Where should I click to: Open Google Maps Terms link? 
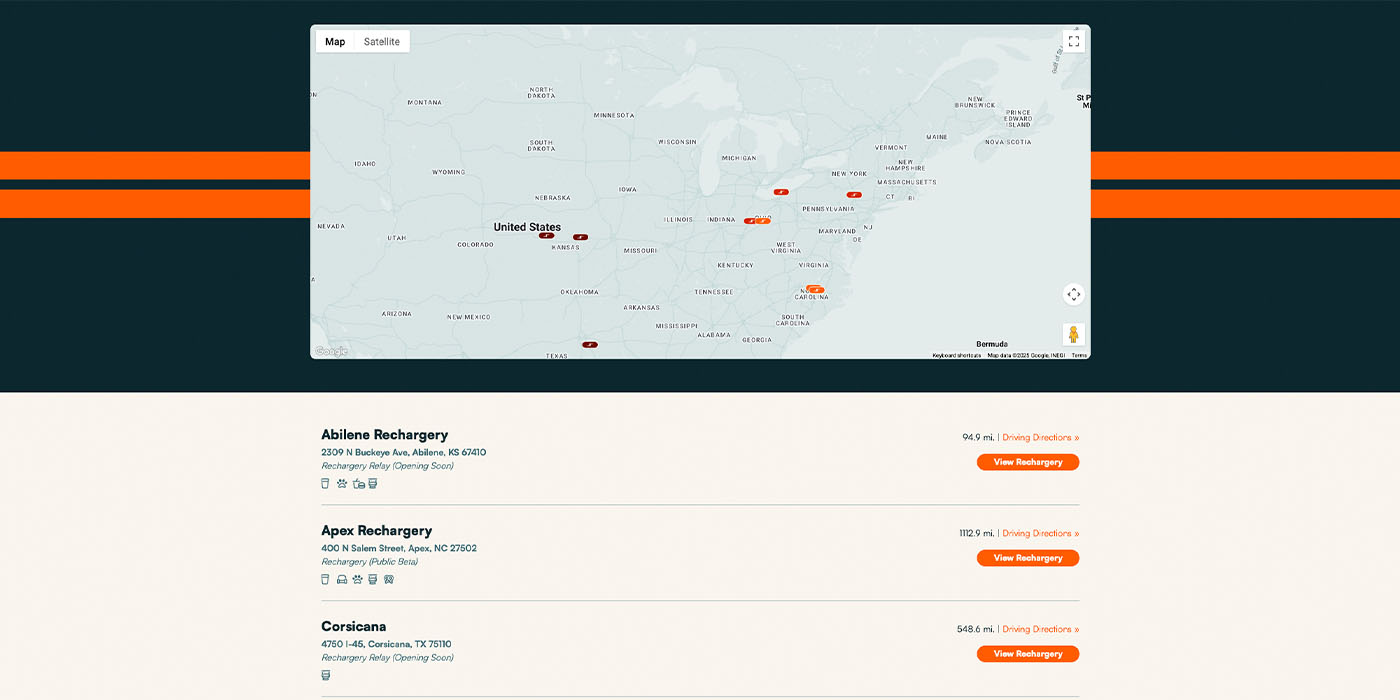point(1078,355)
